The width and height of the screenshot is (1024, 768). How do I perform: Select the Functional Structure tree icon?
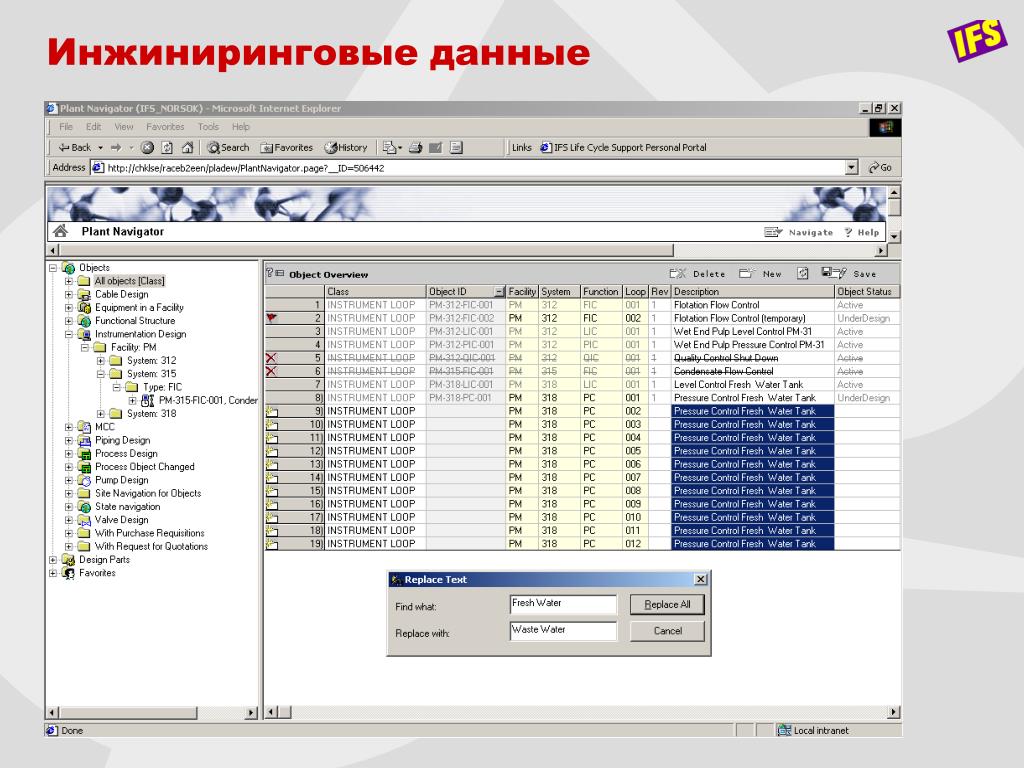[84, 321]
